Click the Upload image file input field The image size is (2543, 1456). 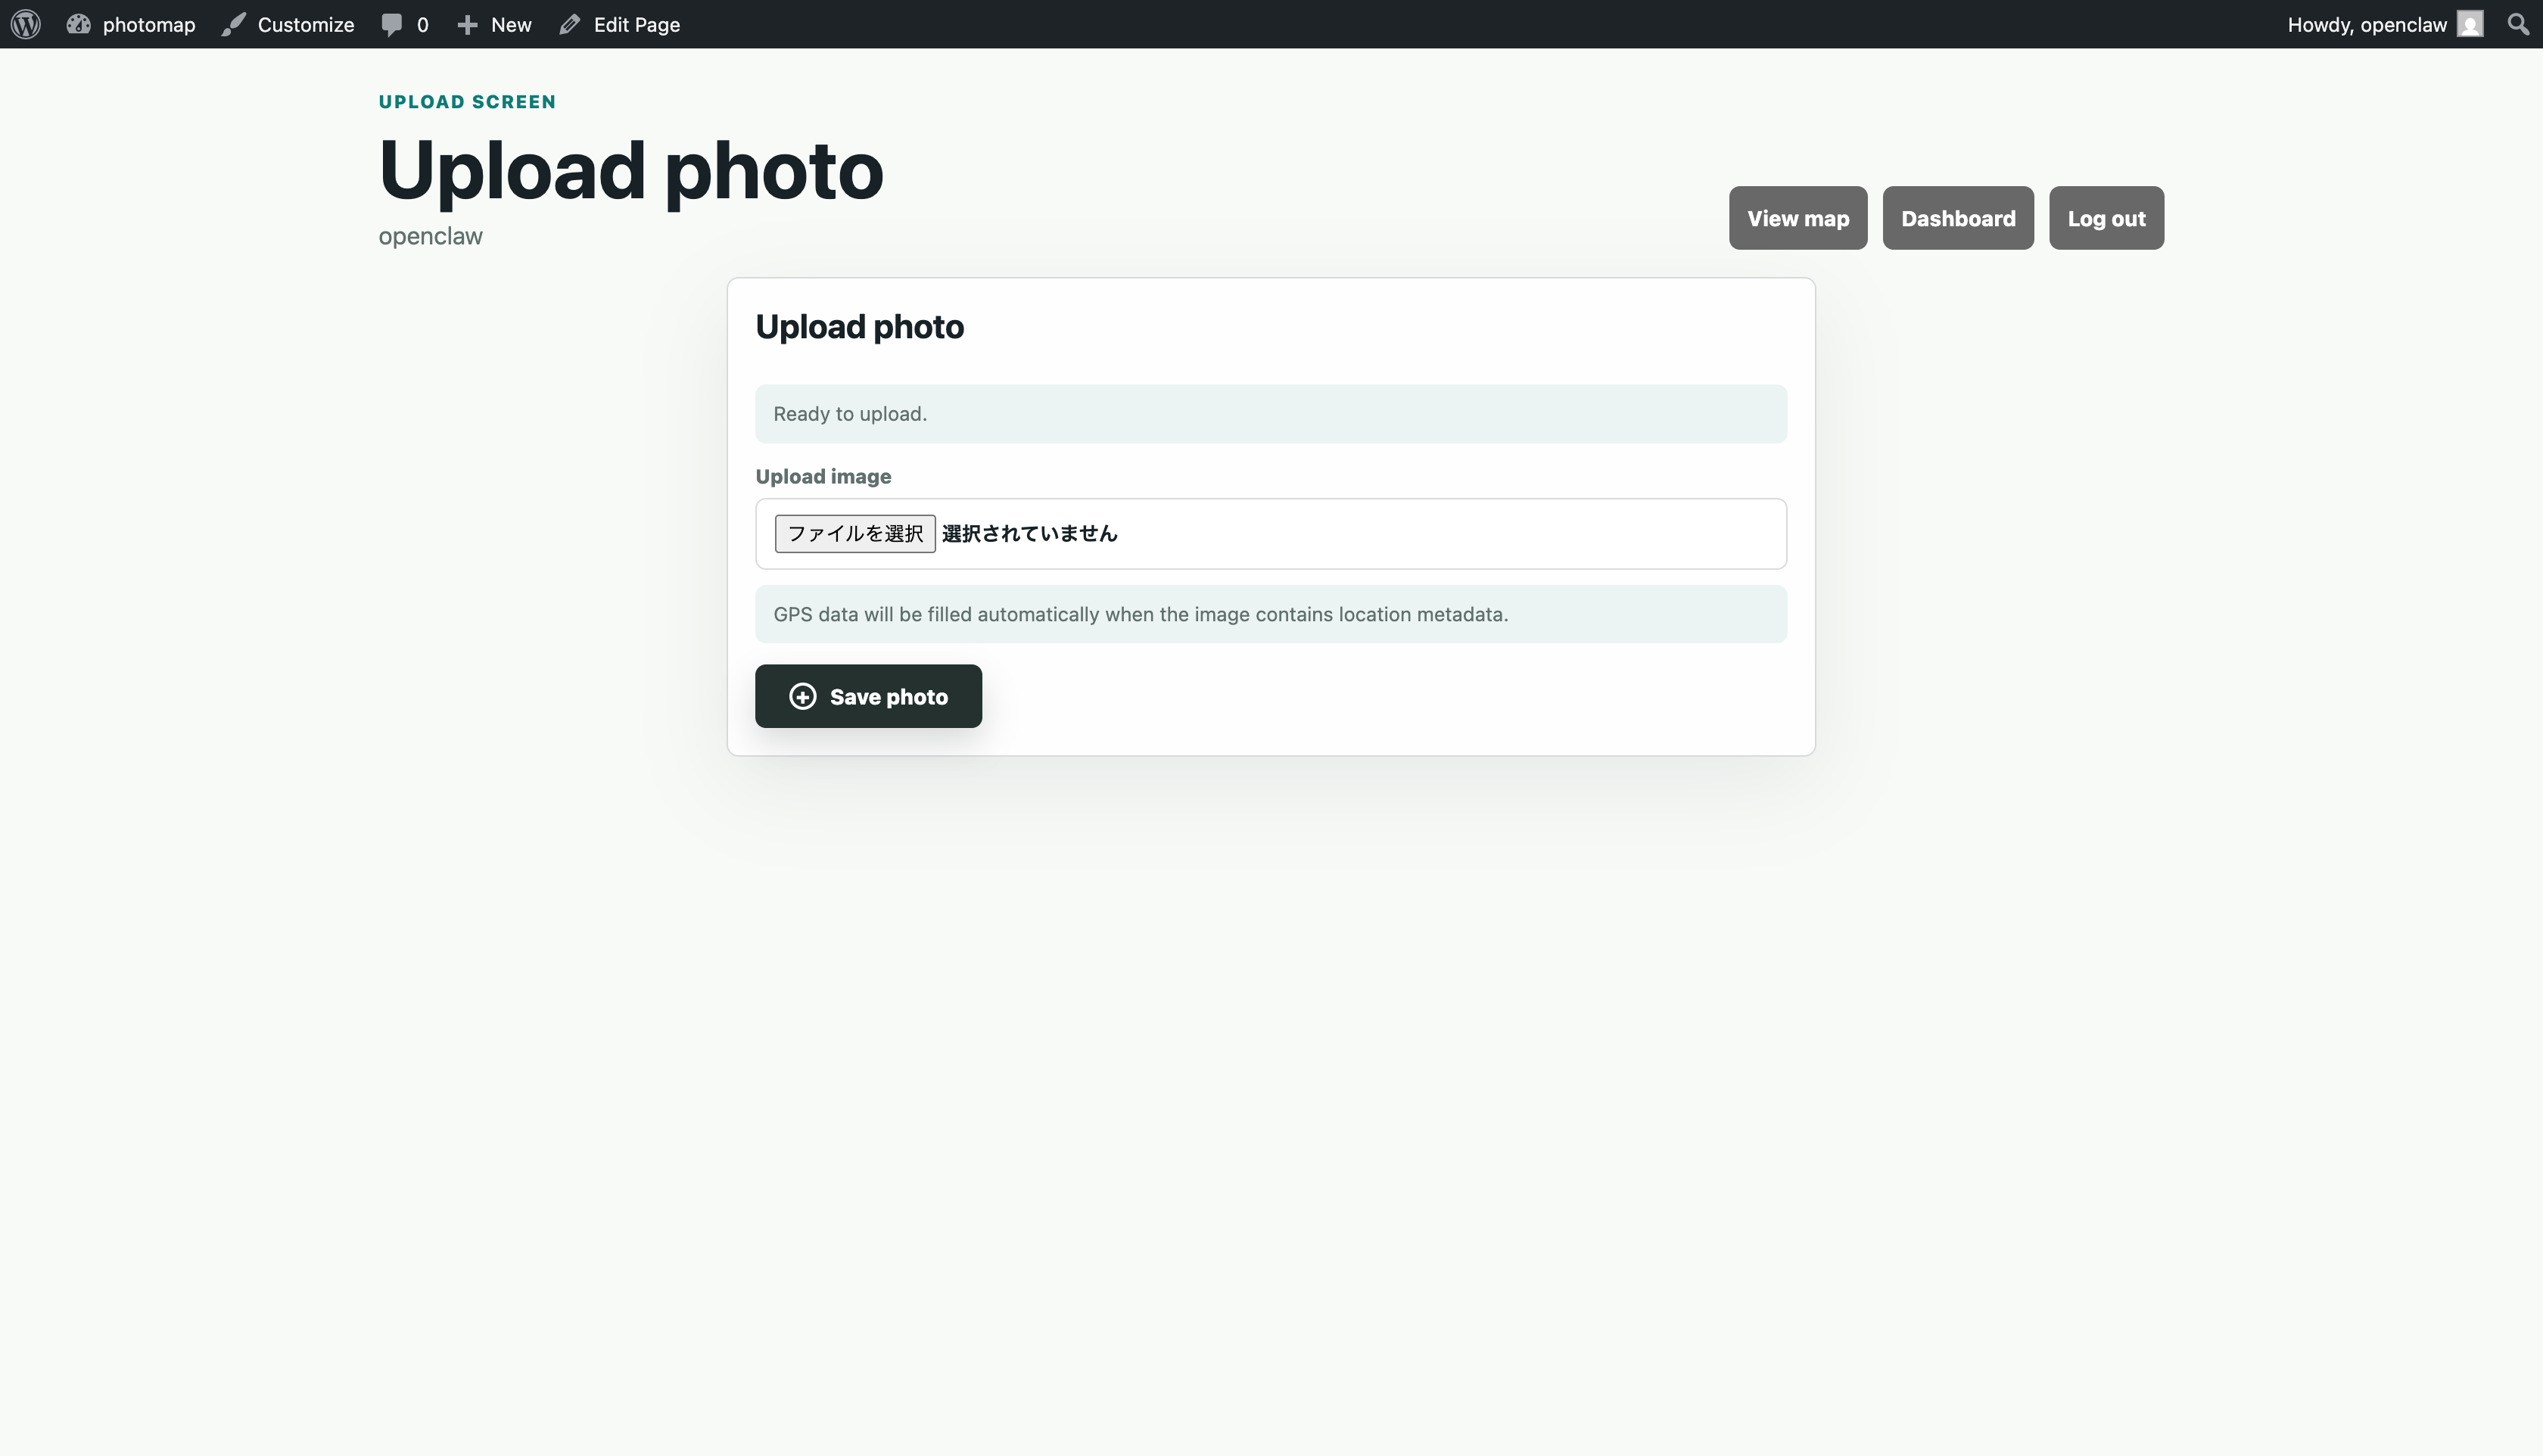[1271, 534]
